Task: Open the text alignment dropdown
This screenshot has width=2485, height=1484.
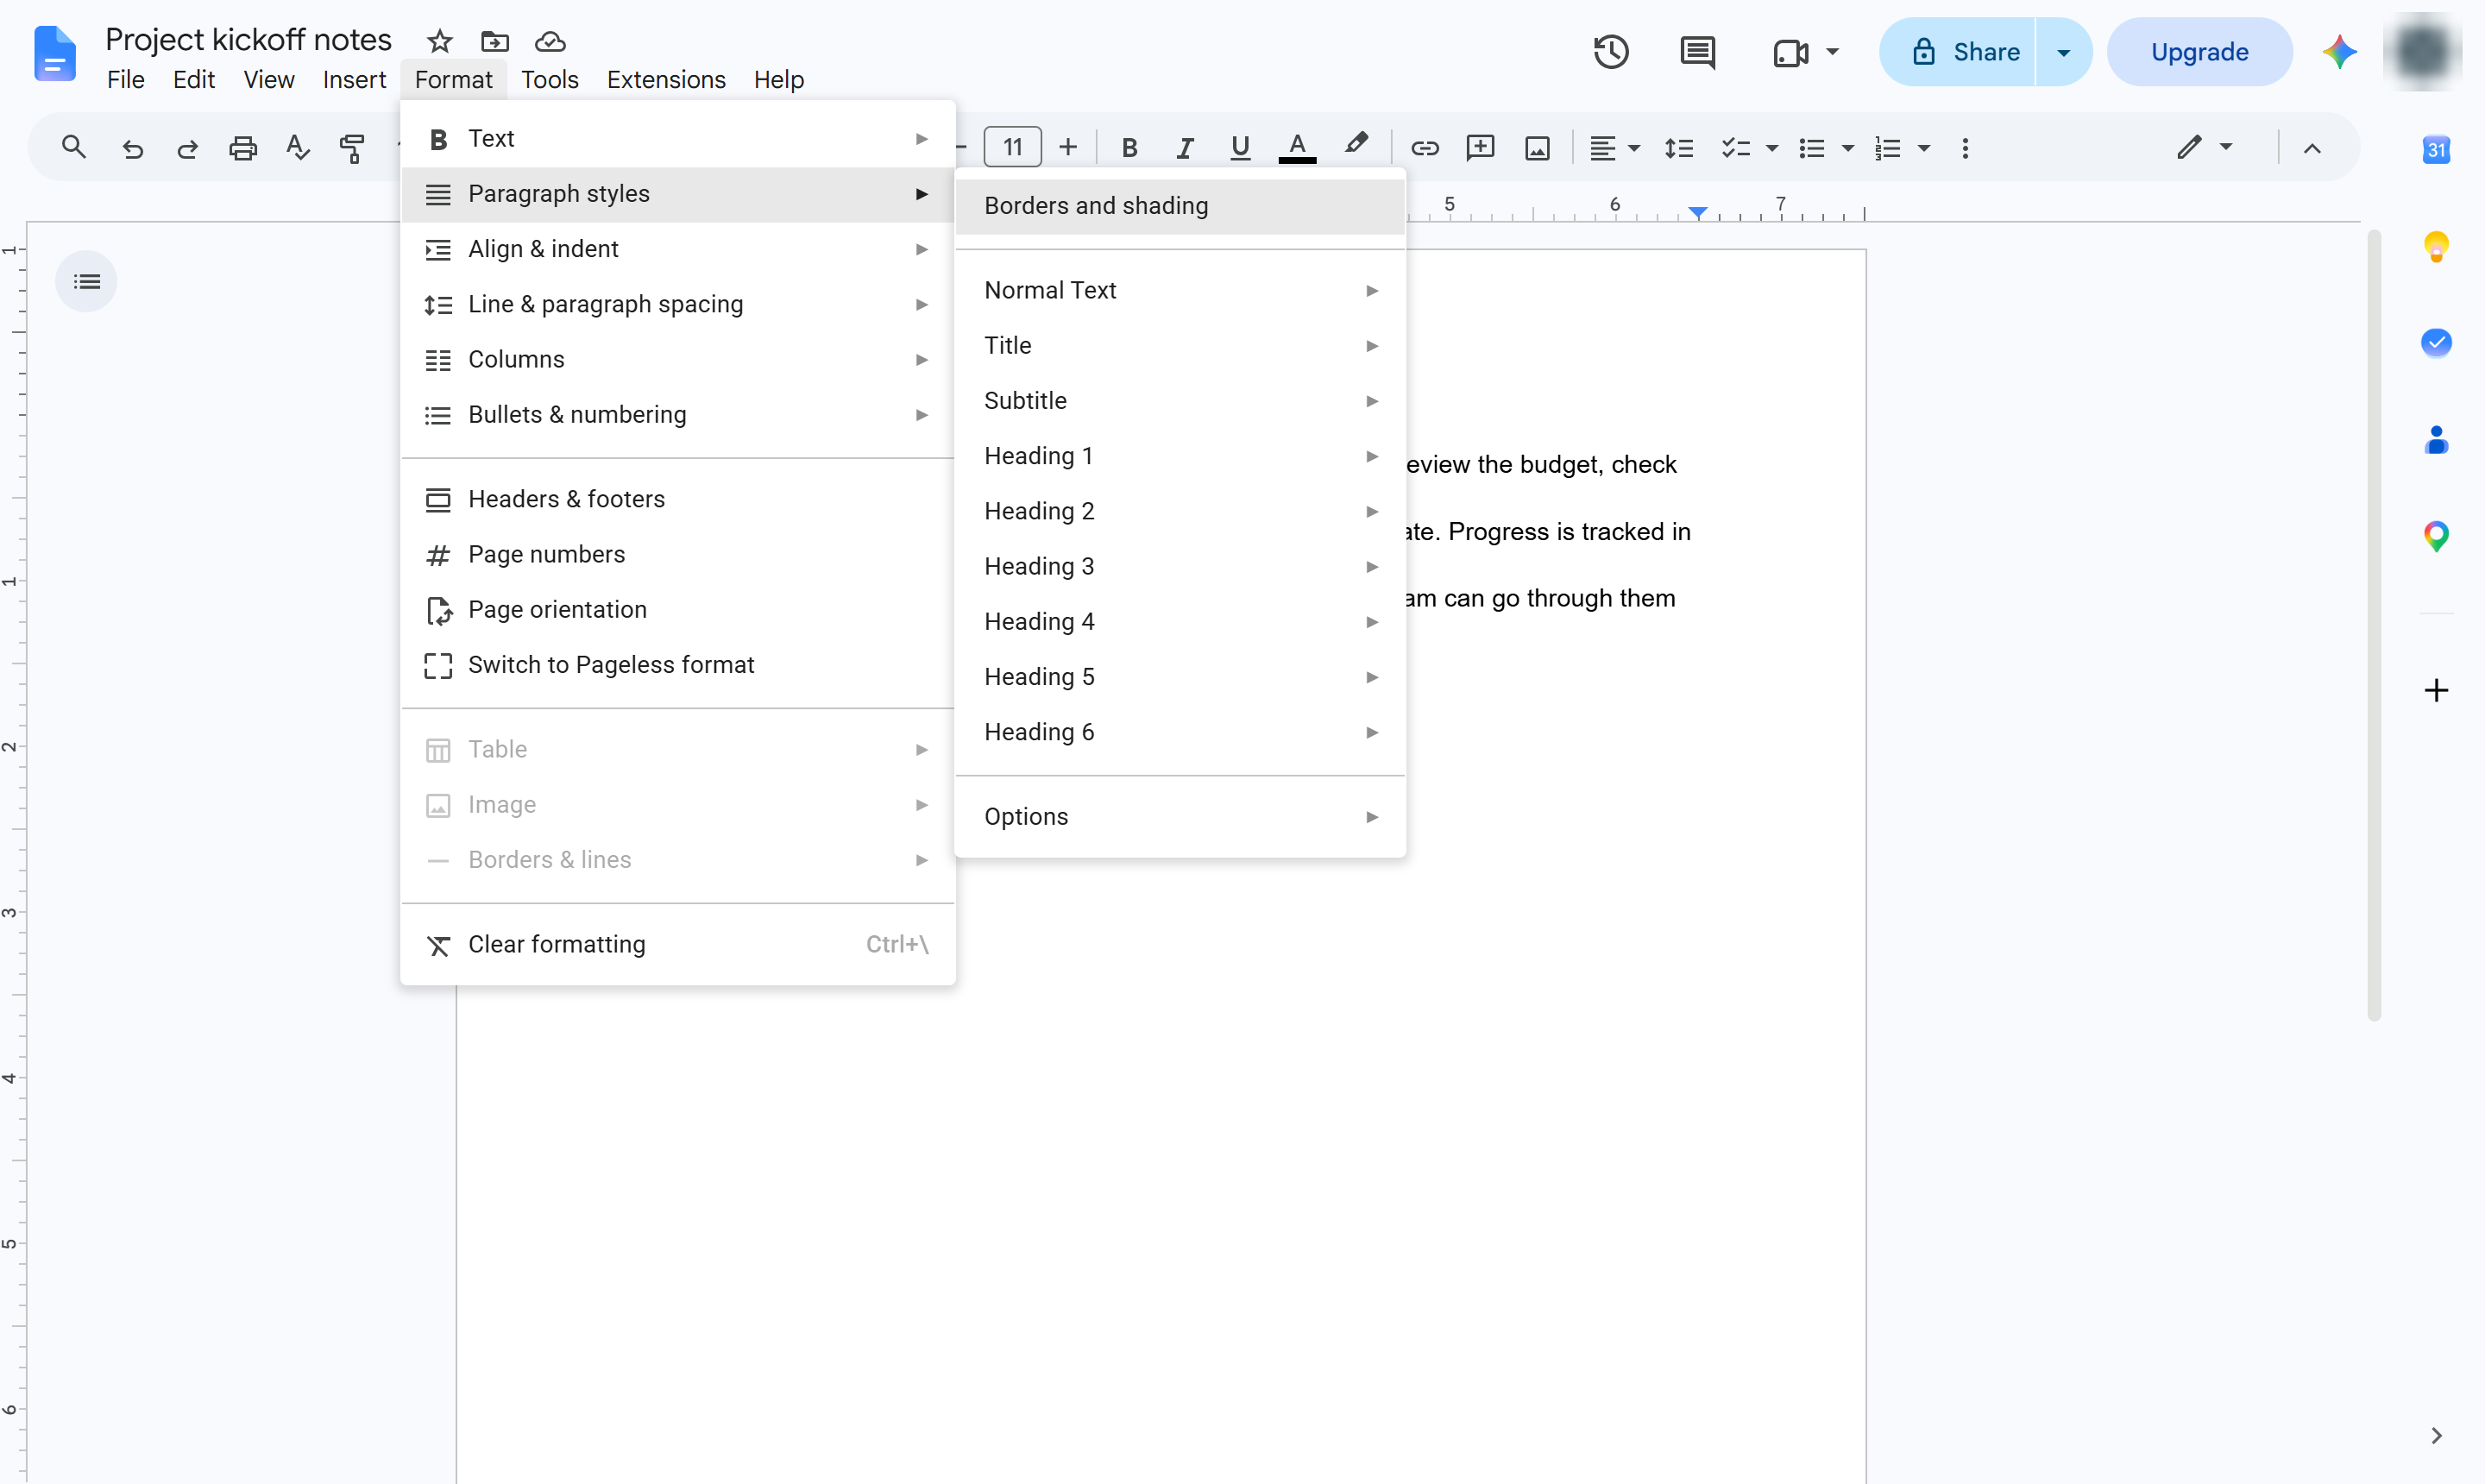Action: coord(1614,148)
